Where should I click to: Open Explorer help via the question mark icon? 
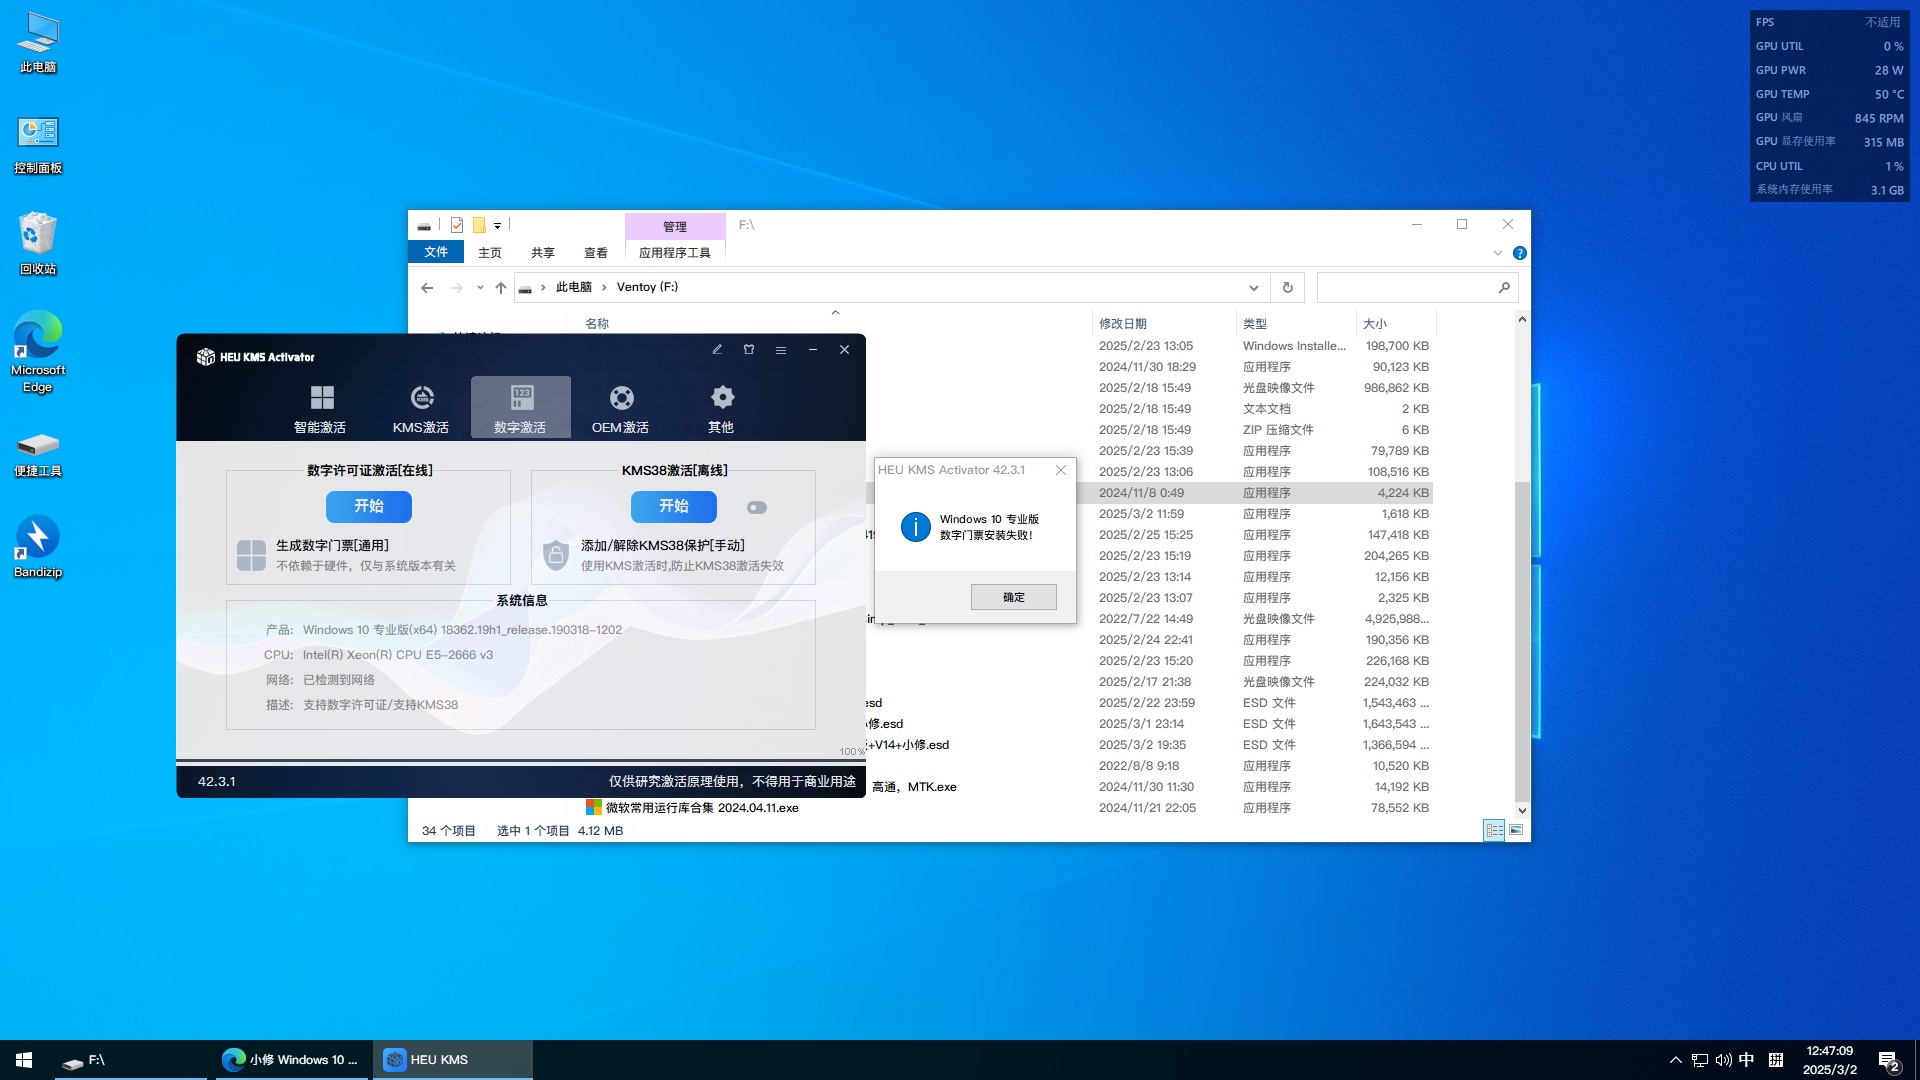coord(1520,253)
